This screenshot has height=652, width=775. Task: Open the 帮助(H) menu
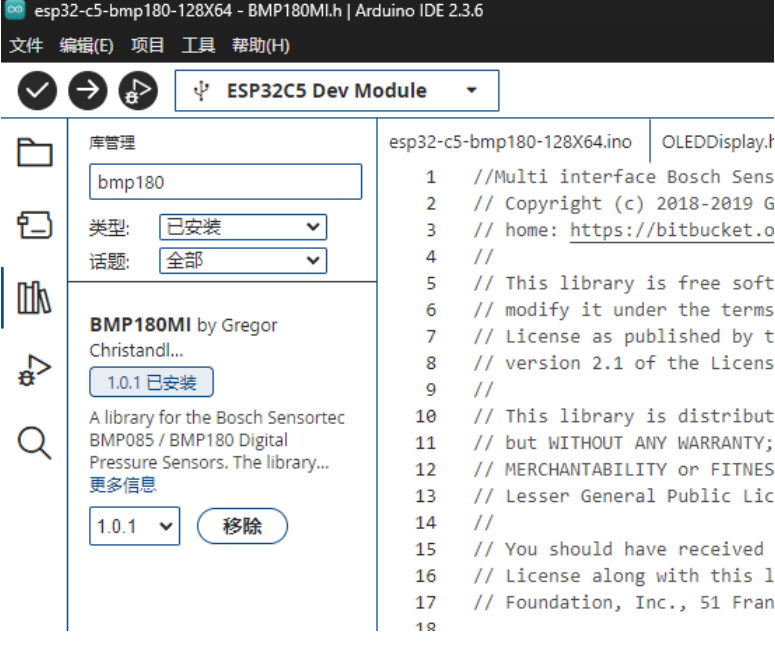click(260, 46)
